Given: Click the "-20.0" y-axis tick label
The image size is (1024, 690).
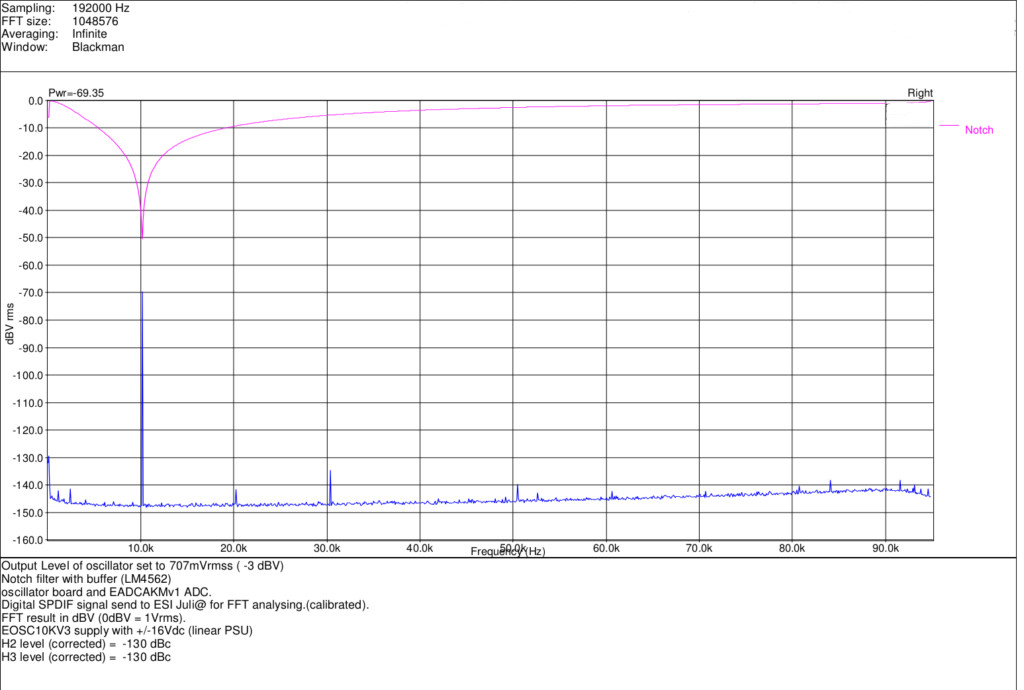Looking at the screenshot, I should pyautogui.click(x=31, y=156).
